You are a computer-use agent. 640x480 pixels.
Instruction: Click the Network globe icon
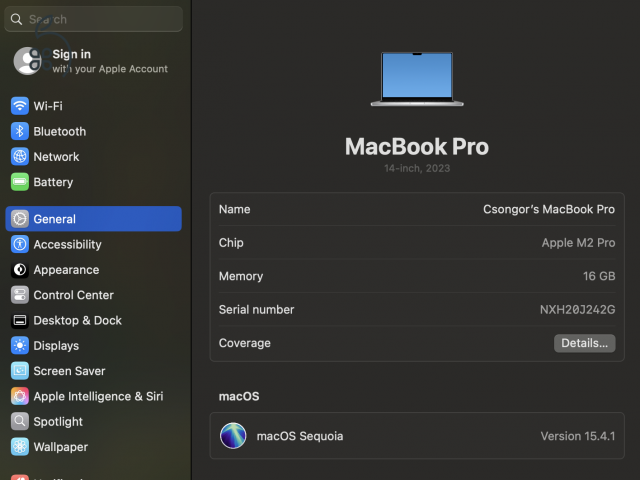click(20, 156)
